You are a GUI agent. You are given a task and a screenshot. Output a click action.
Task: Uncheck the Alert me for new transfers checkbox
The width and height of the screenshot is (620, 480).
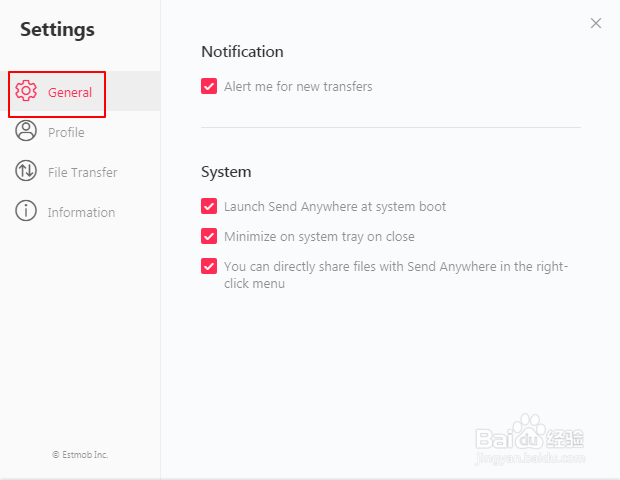pyautogui.click(x=209, y=86)
